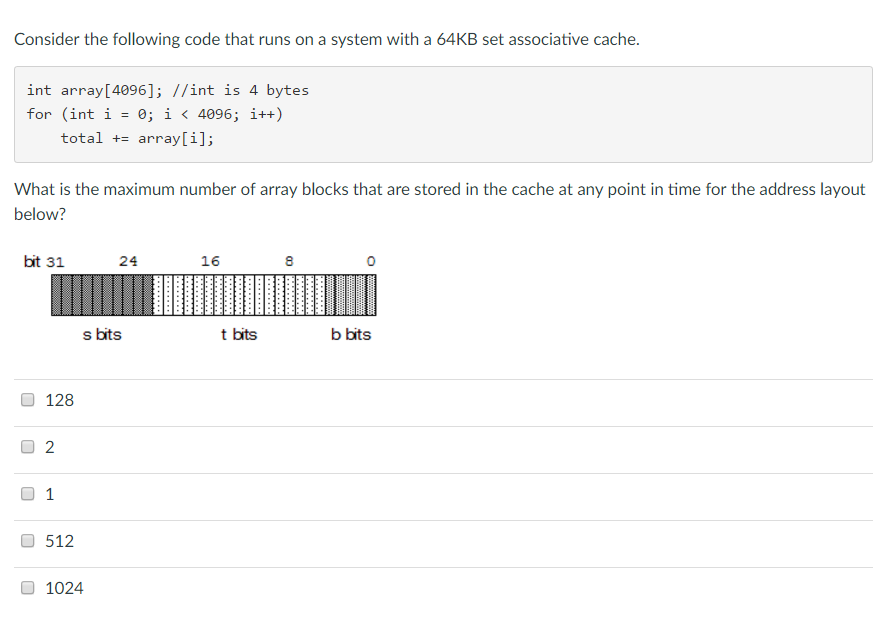Click the question text about maximum array blocks
This screenshot has width=877, height=634.
[x=440, y=189]
